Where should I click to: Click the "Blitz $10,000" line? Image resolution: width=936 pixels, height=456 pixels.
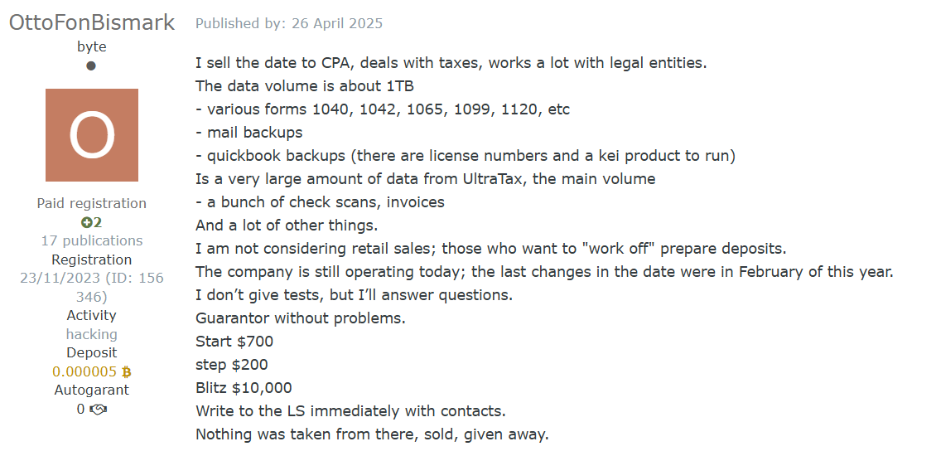tap(244, 388)
